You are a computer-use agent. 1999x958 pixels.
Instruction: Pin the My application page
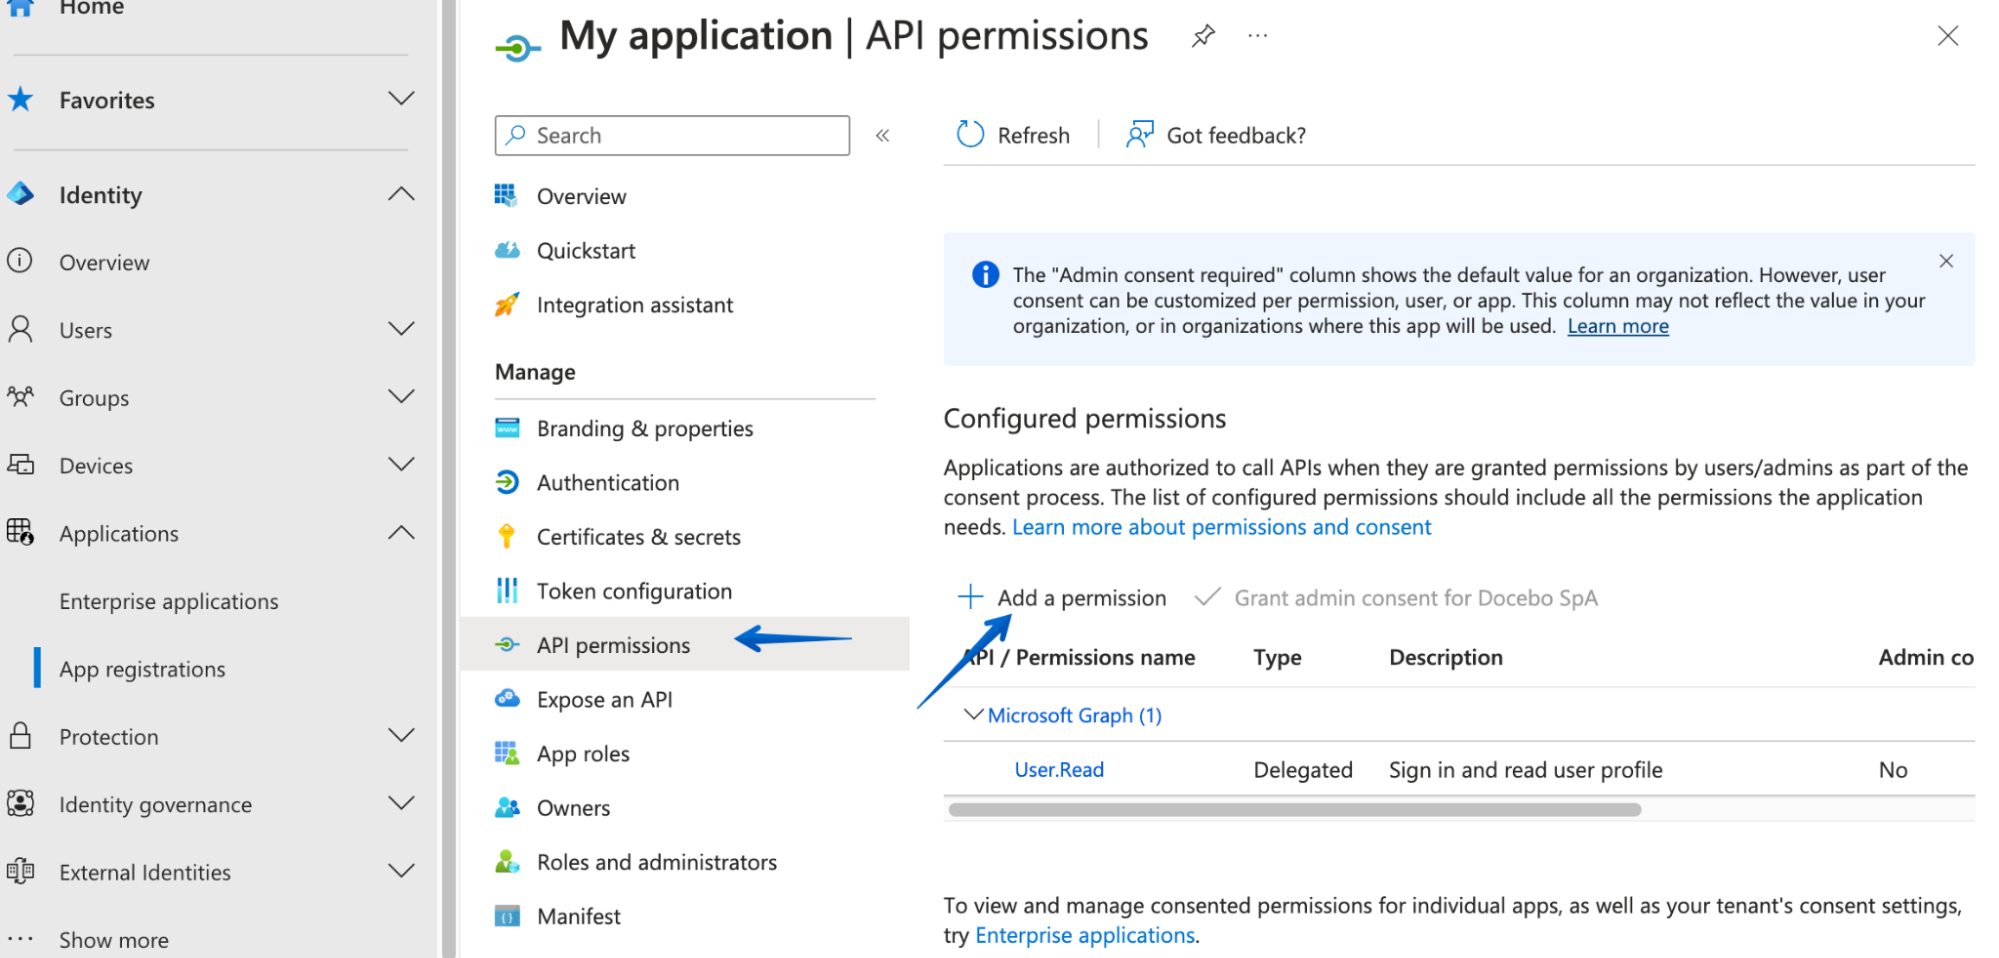[1202, 35]
